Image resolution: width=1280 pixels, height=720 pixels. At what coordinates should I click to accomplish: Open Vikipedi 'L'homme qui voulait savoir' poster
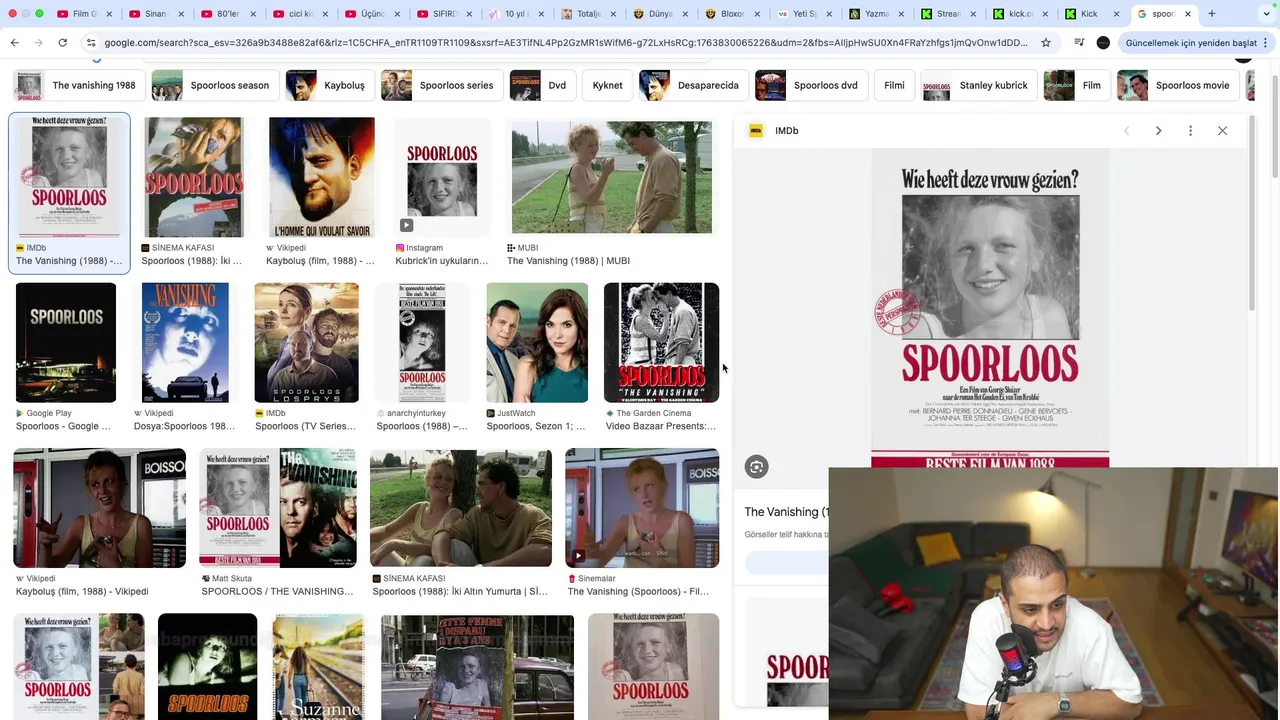click(x=321, y=177)
